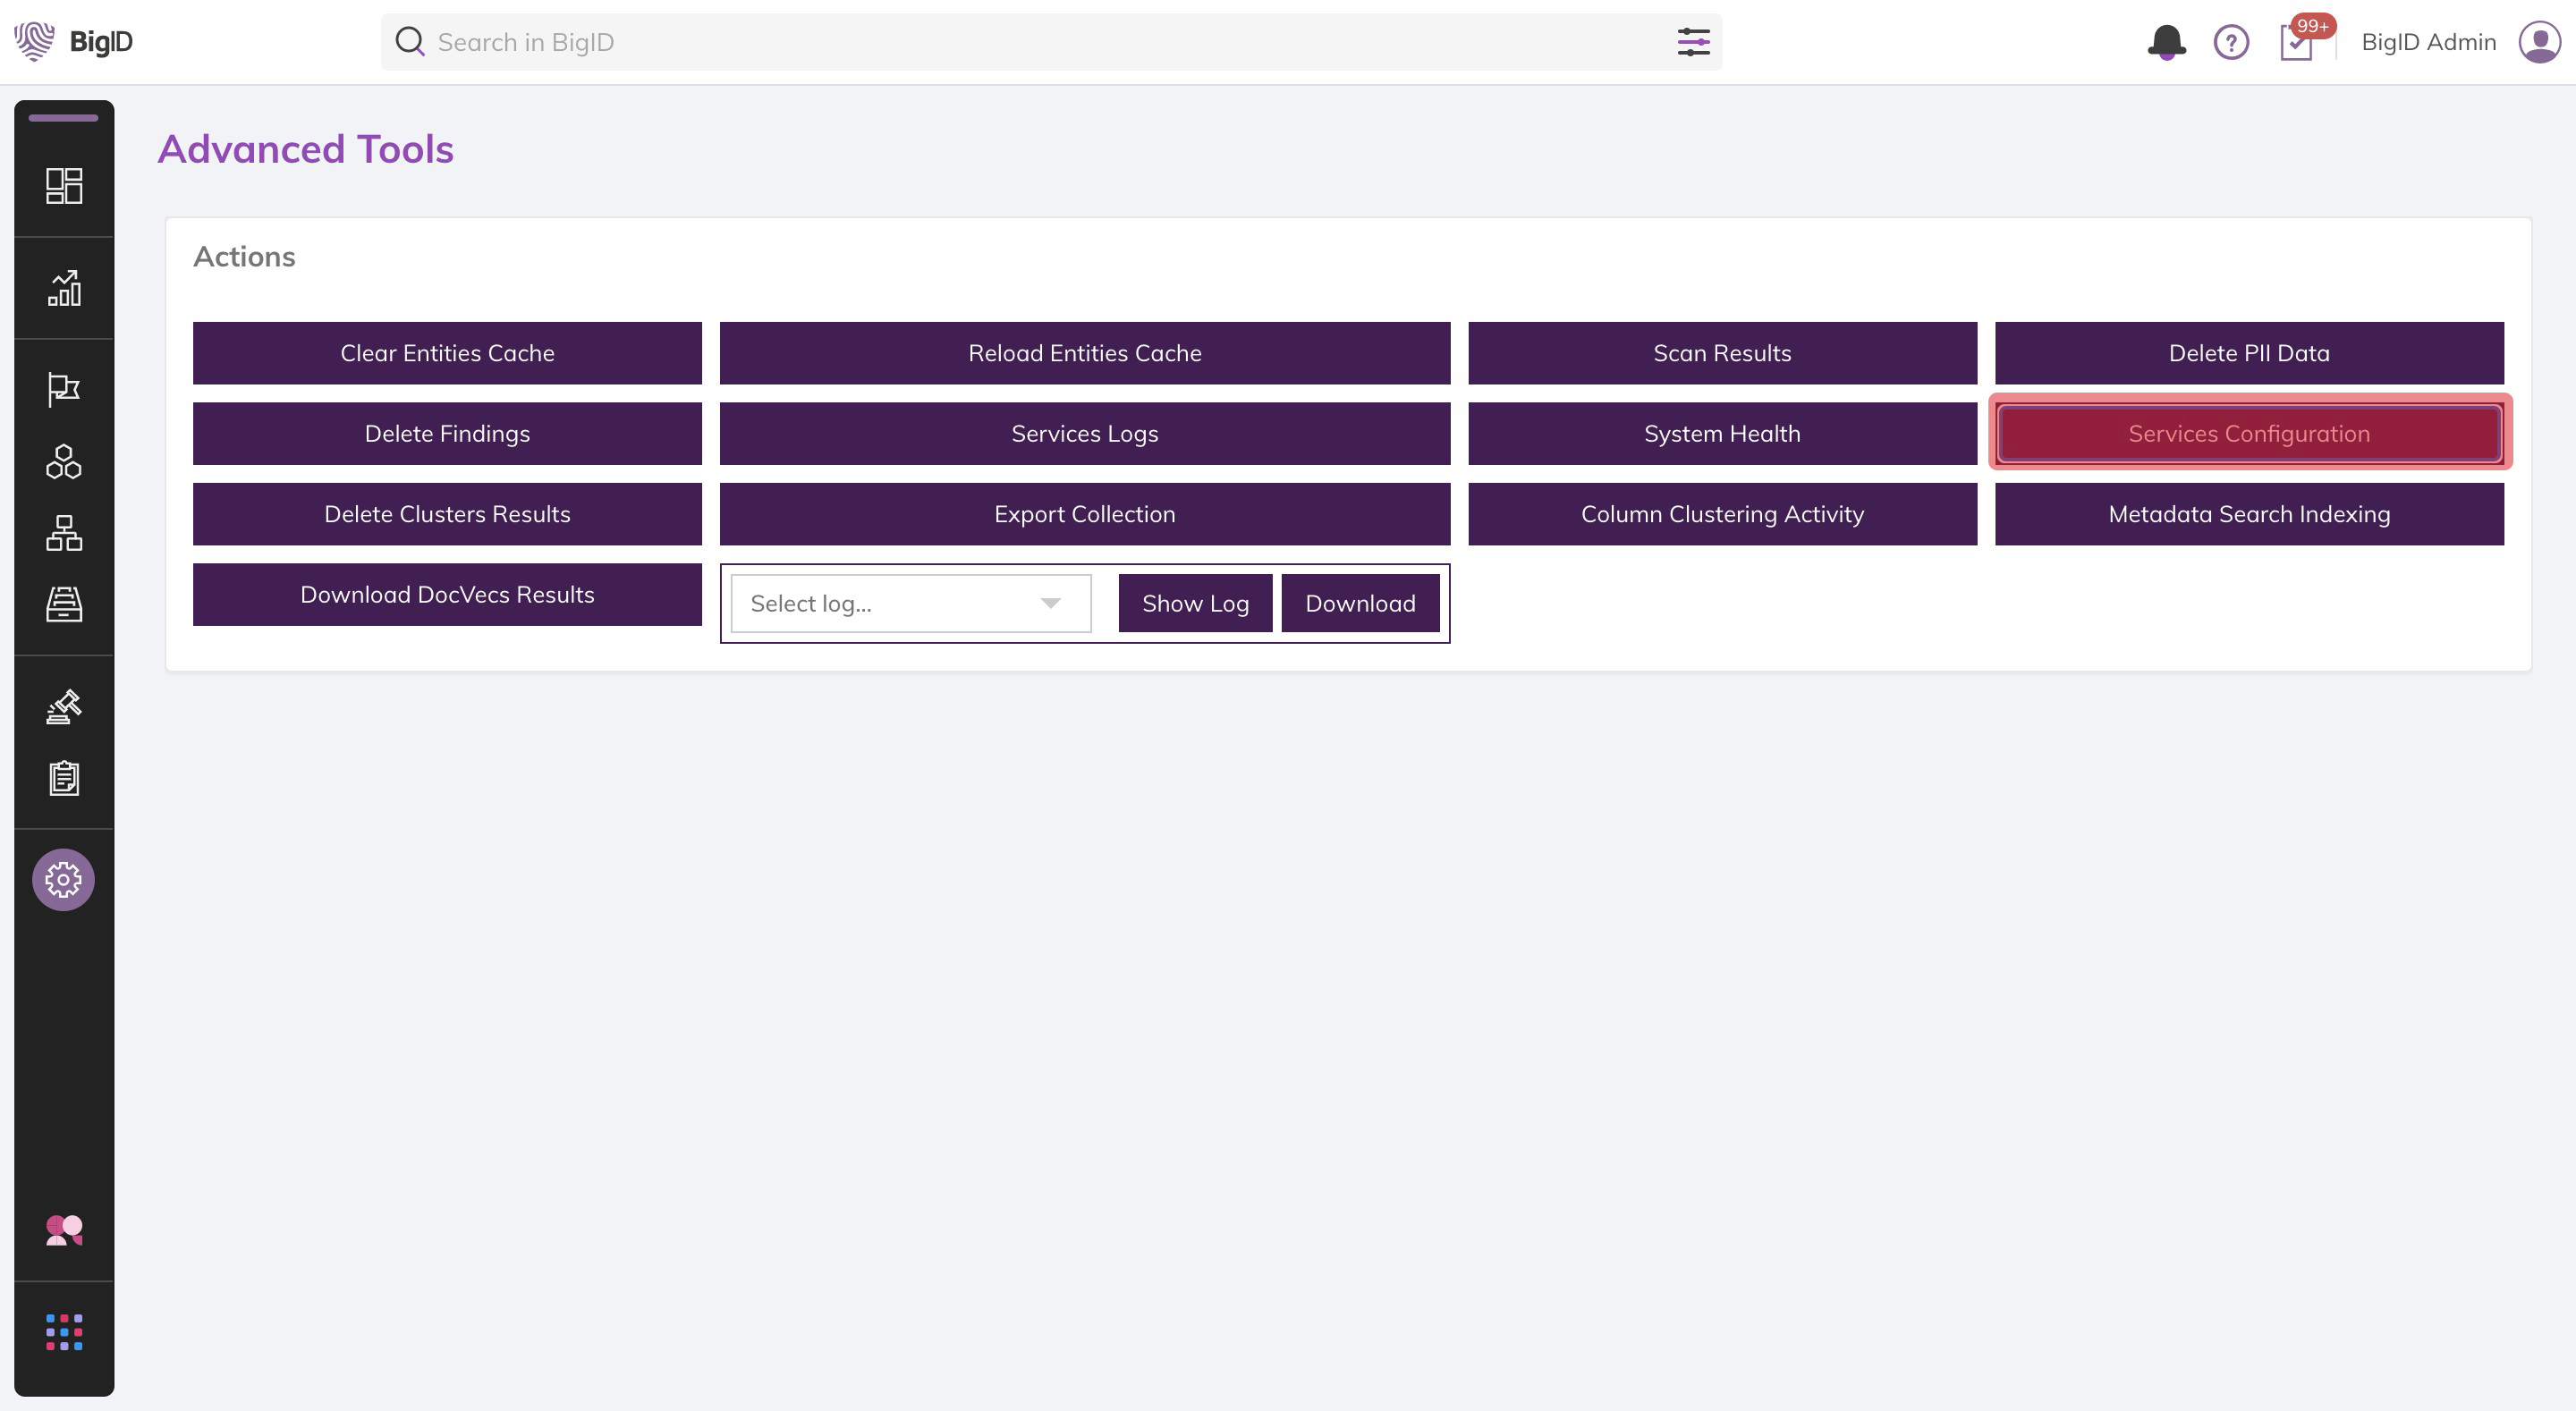Click the gavel policies icon
Image resolution: width=2576 pixels, height=1411 pixels.
[x=64, y=706]
